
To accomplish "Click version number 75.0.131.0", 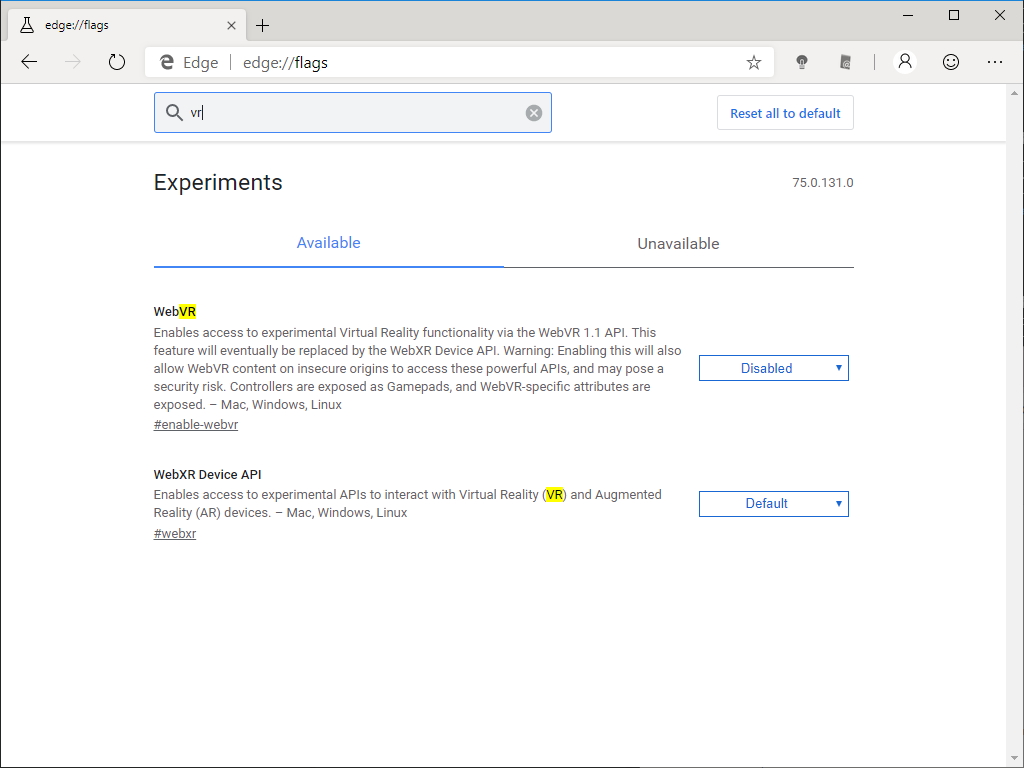I will pyautogui.click(x=823, y=183).
